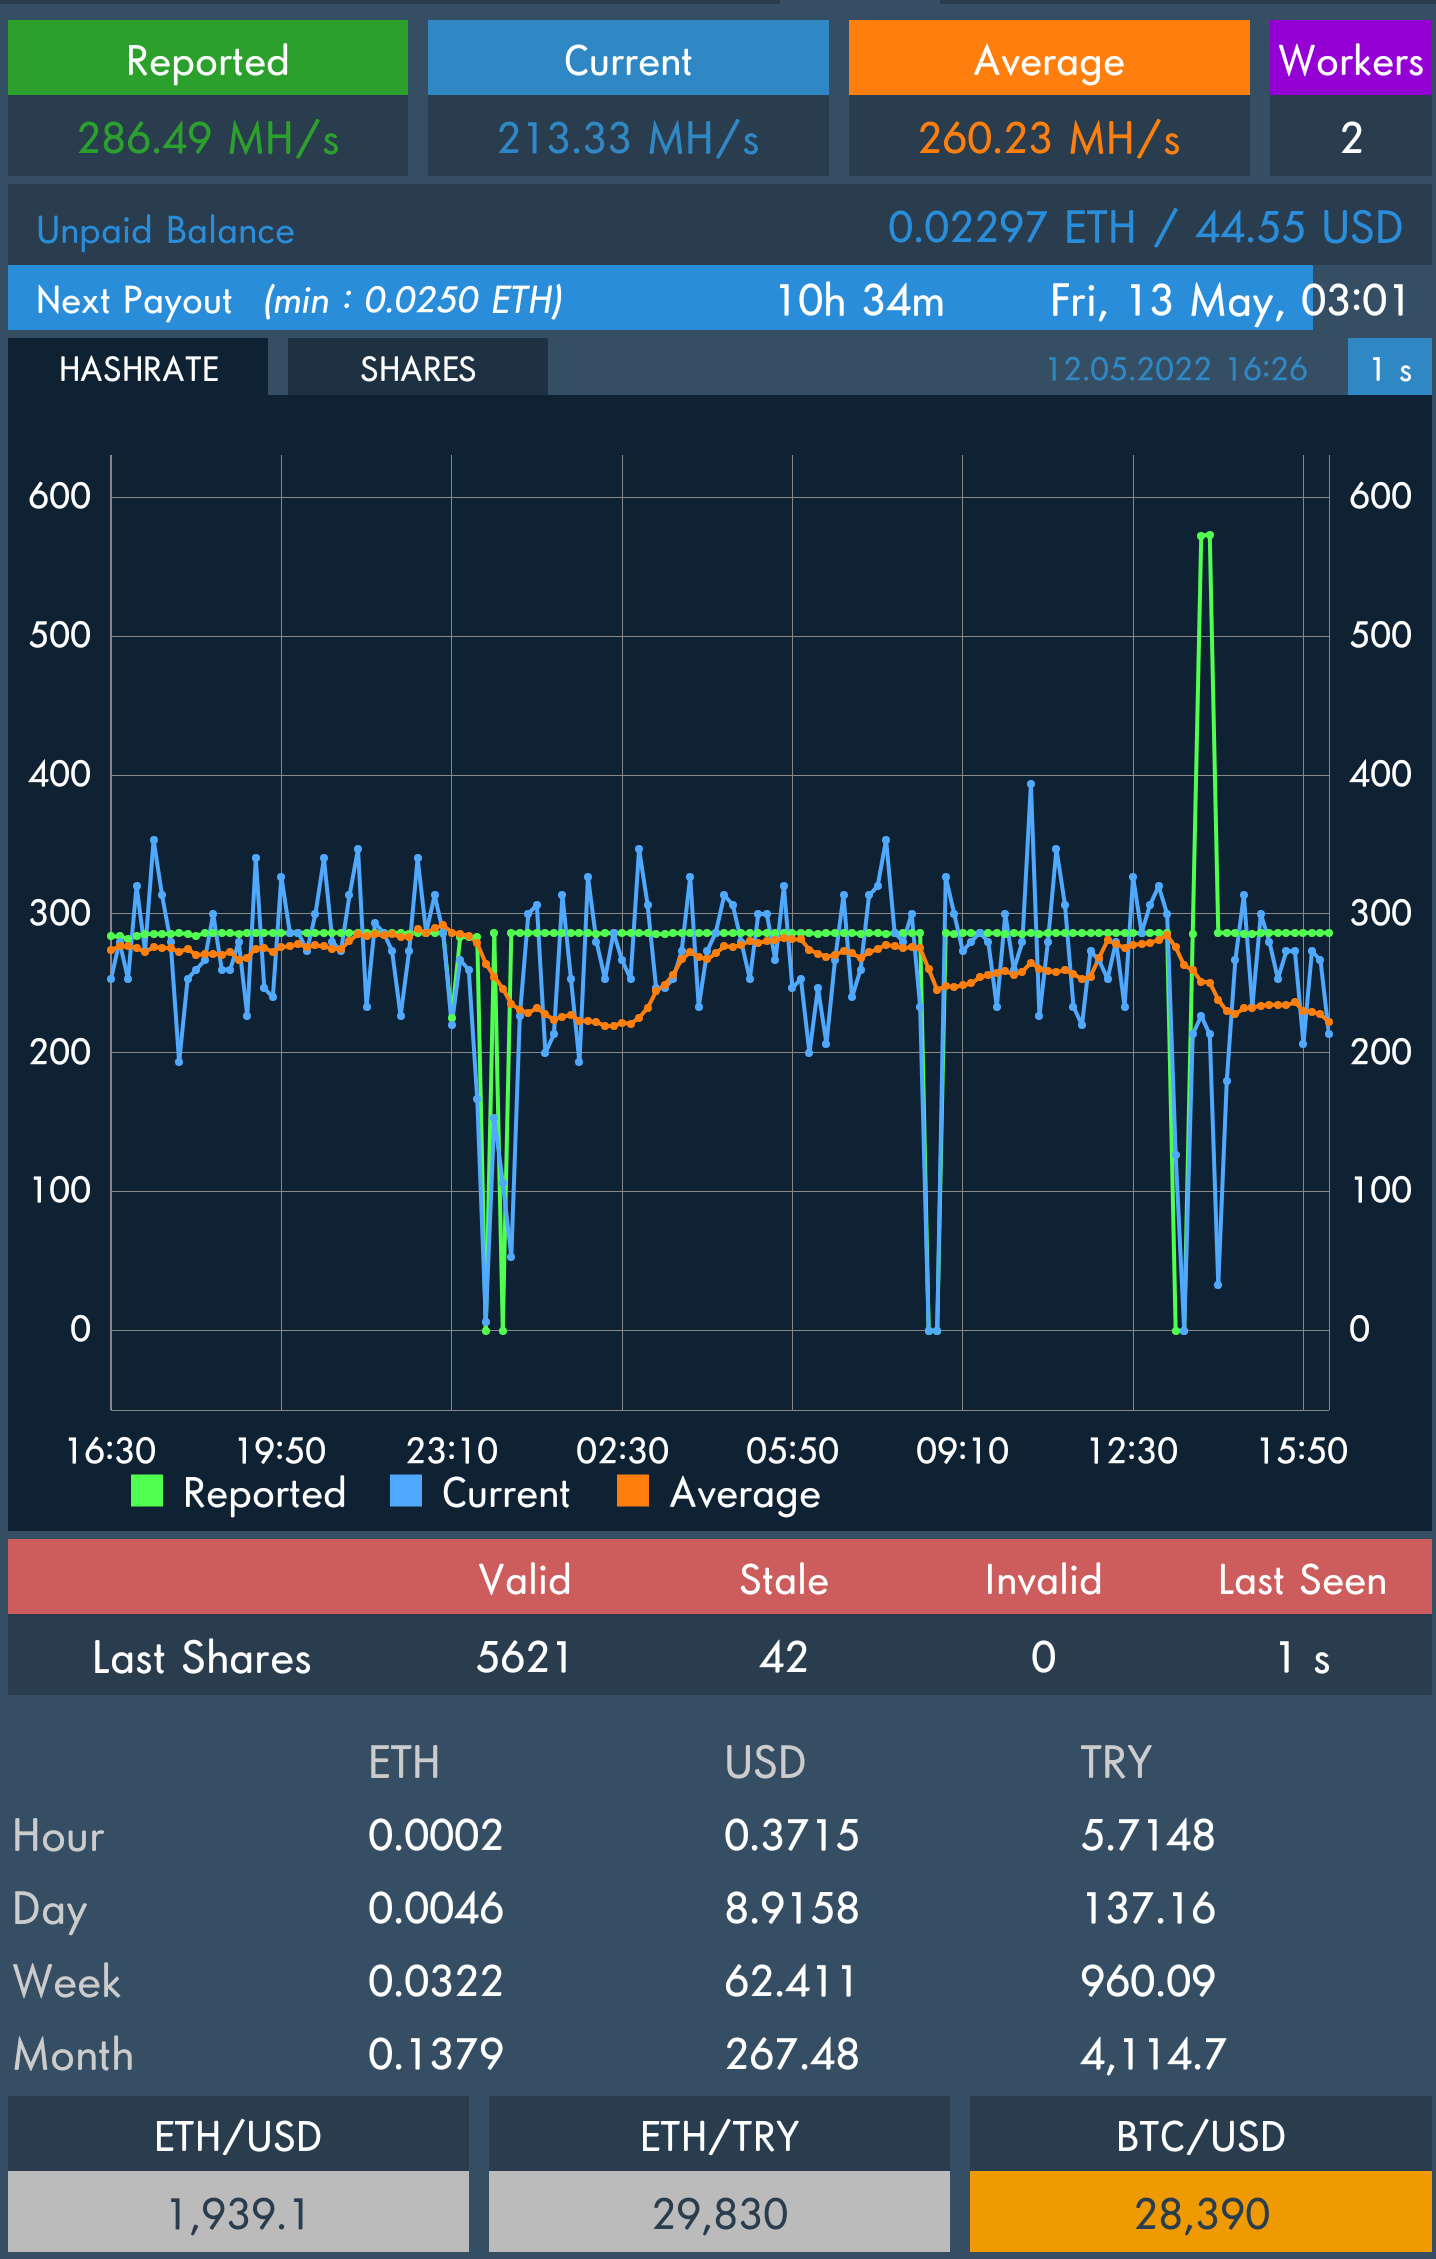Image resolution: width=1436 pixels, height=2259 pixels.
Task: Tap the BTC/USD price 28,390
Action: [x=1200, y=2214]
